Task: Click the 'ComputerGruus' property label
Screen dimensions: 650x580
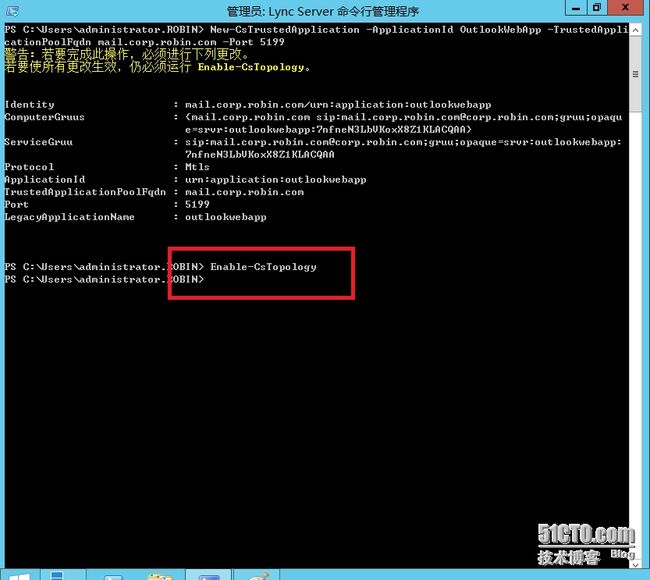Action: pyautogui.click(x=44, y=117)
